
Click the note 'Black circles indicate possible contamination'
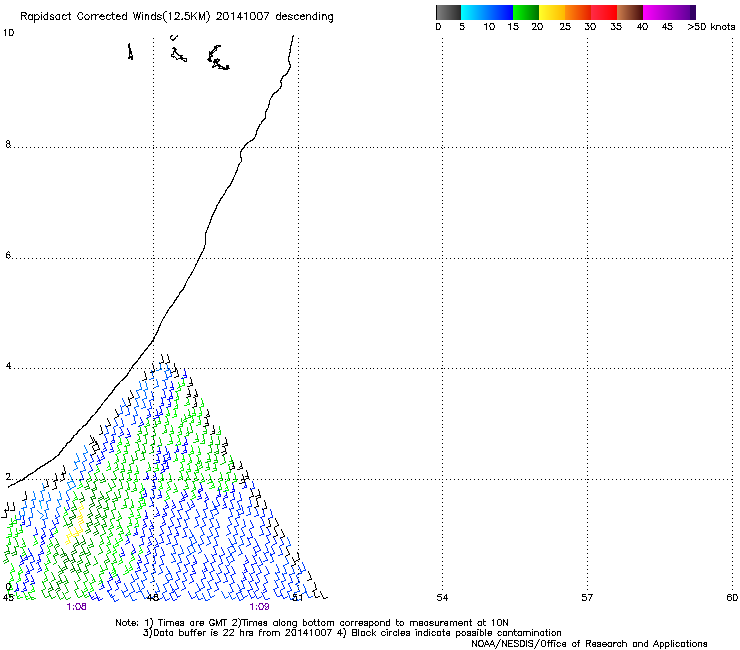pyautogui.click(x=456, y=633)
